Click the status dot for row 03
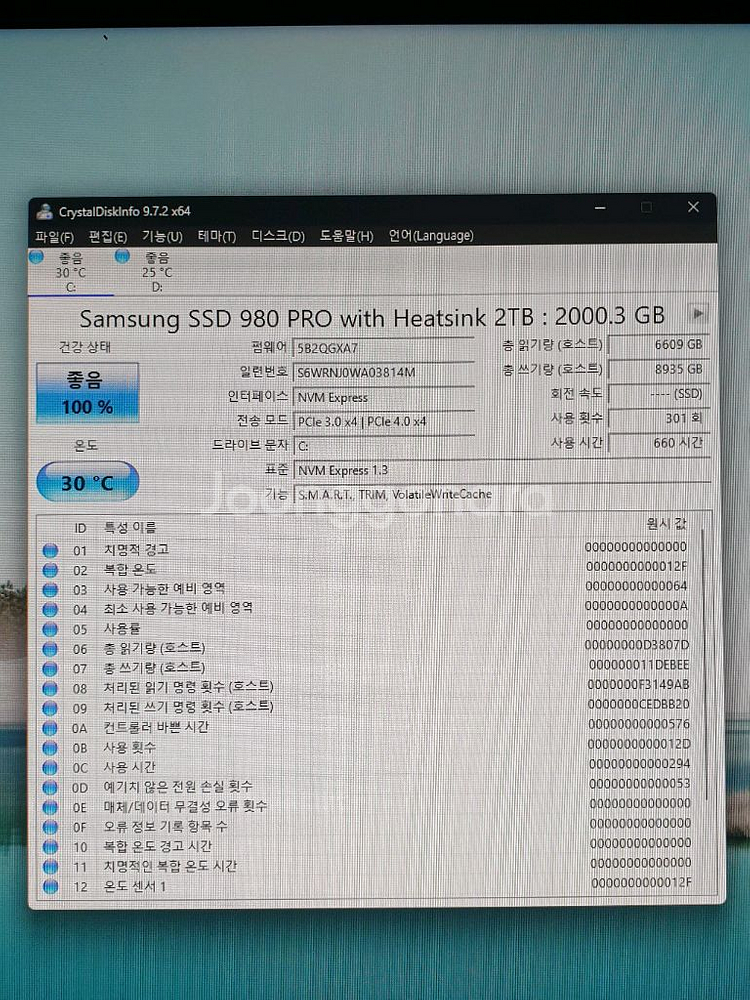The width and height of the screenshot is (750, 1000). coord(50,590)
